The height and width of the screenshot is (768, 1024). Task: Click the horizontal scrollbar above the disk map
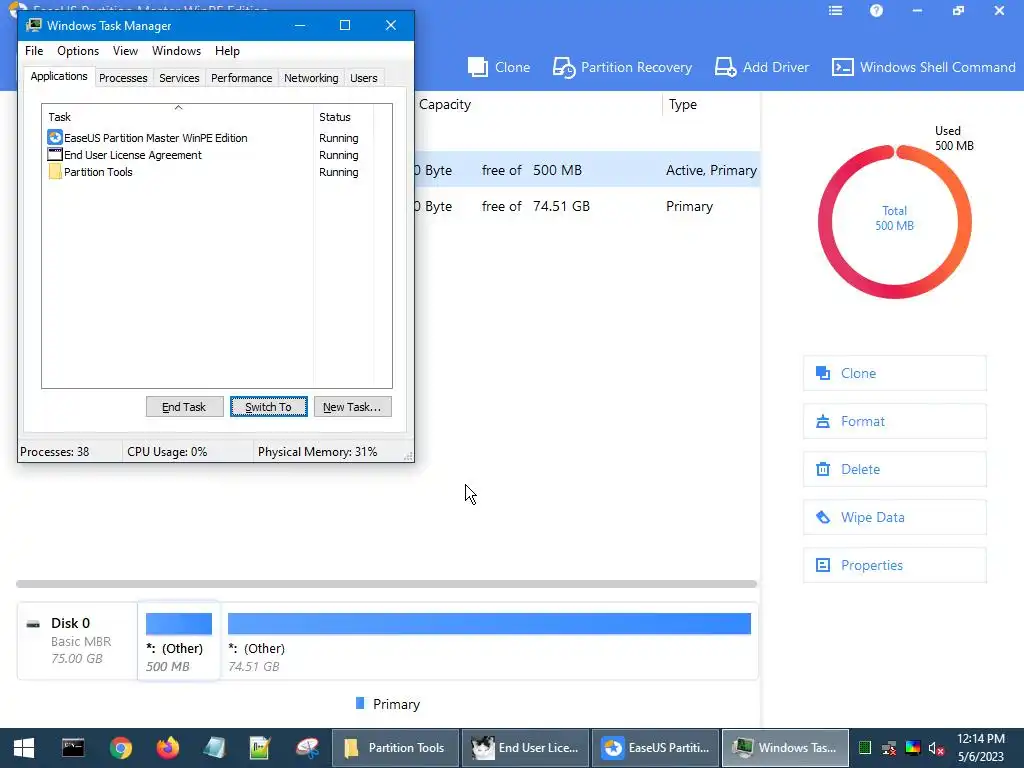point(386,584)
